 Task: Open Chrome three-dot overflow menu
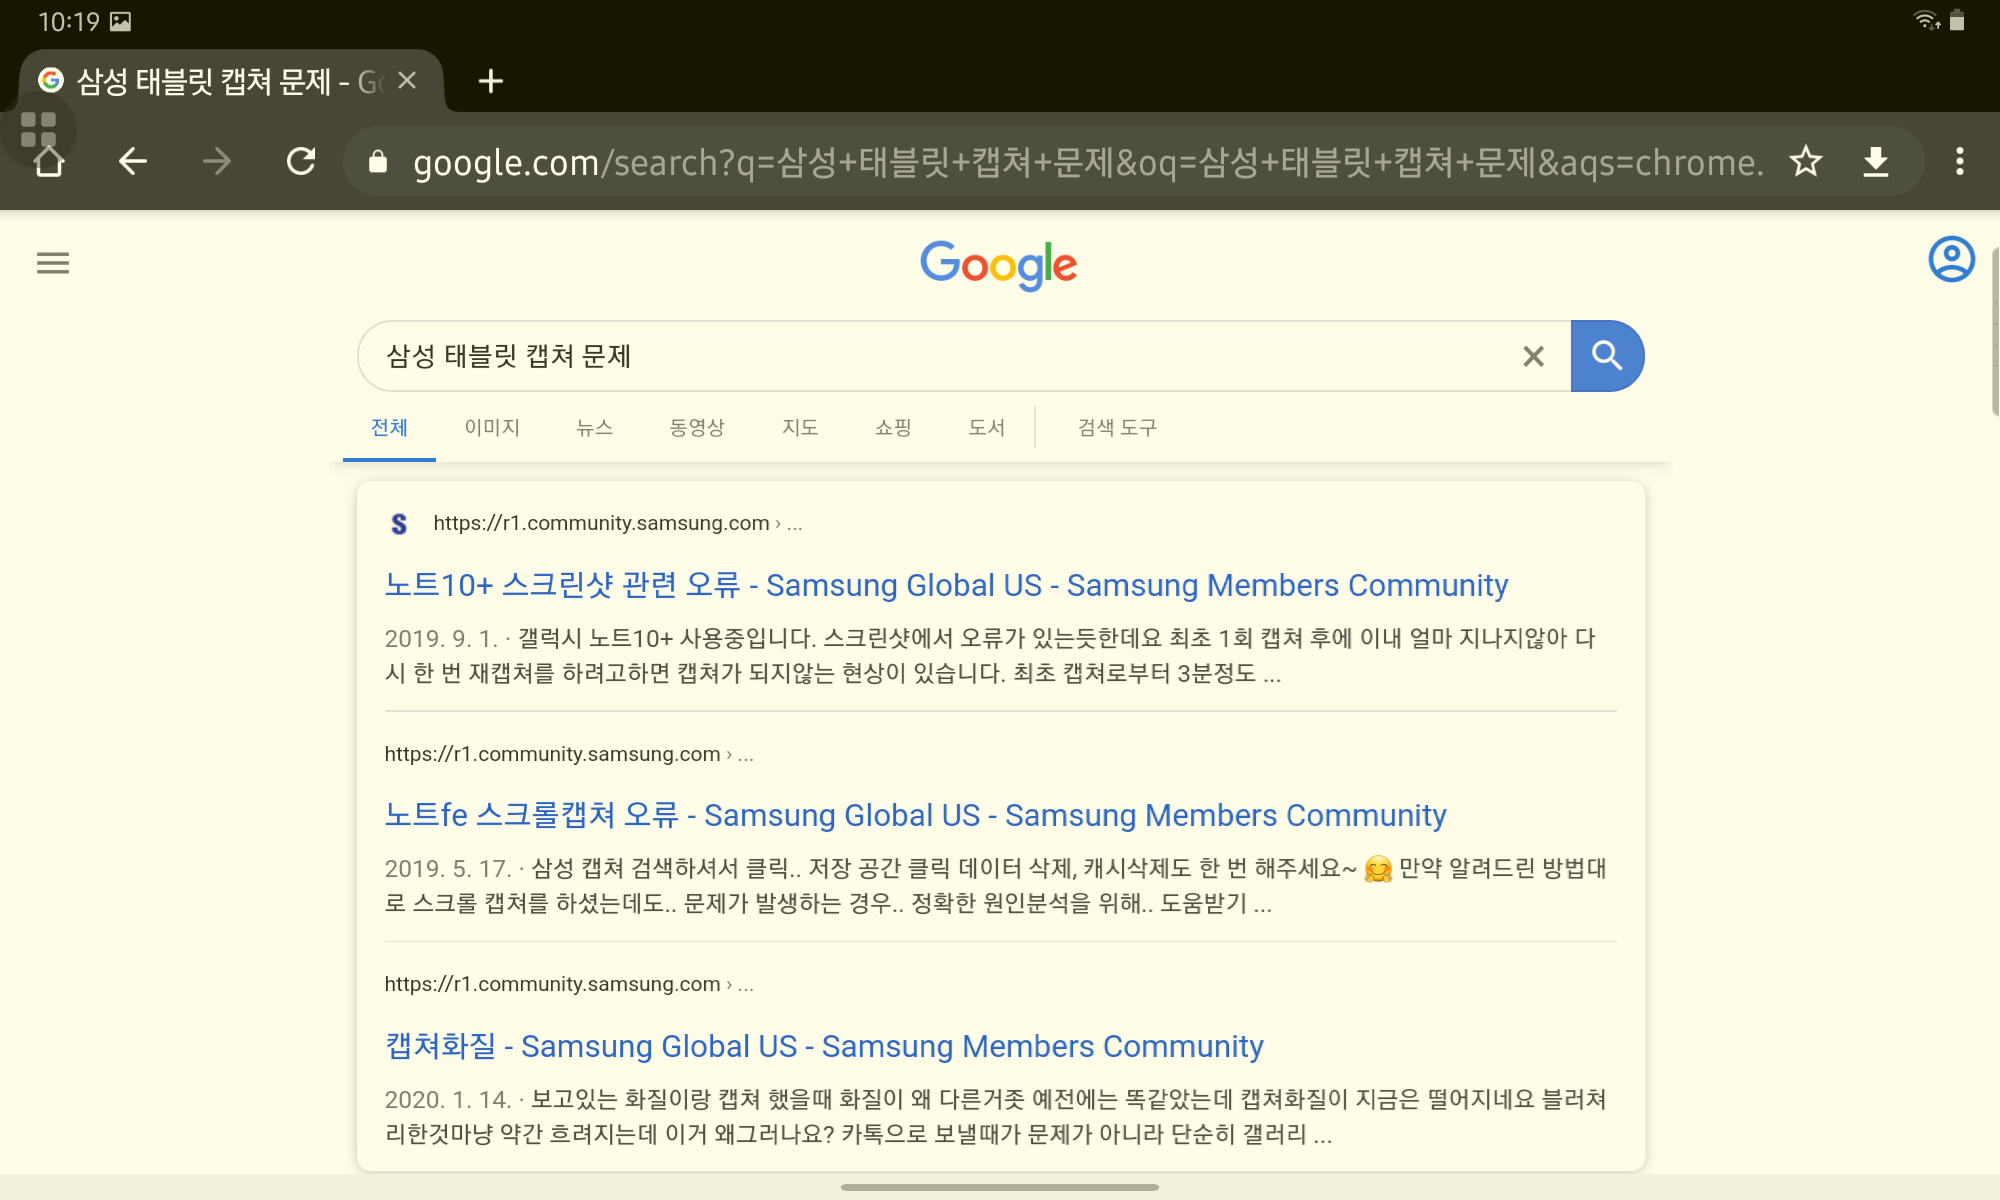coord(1959,161)
